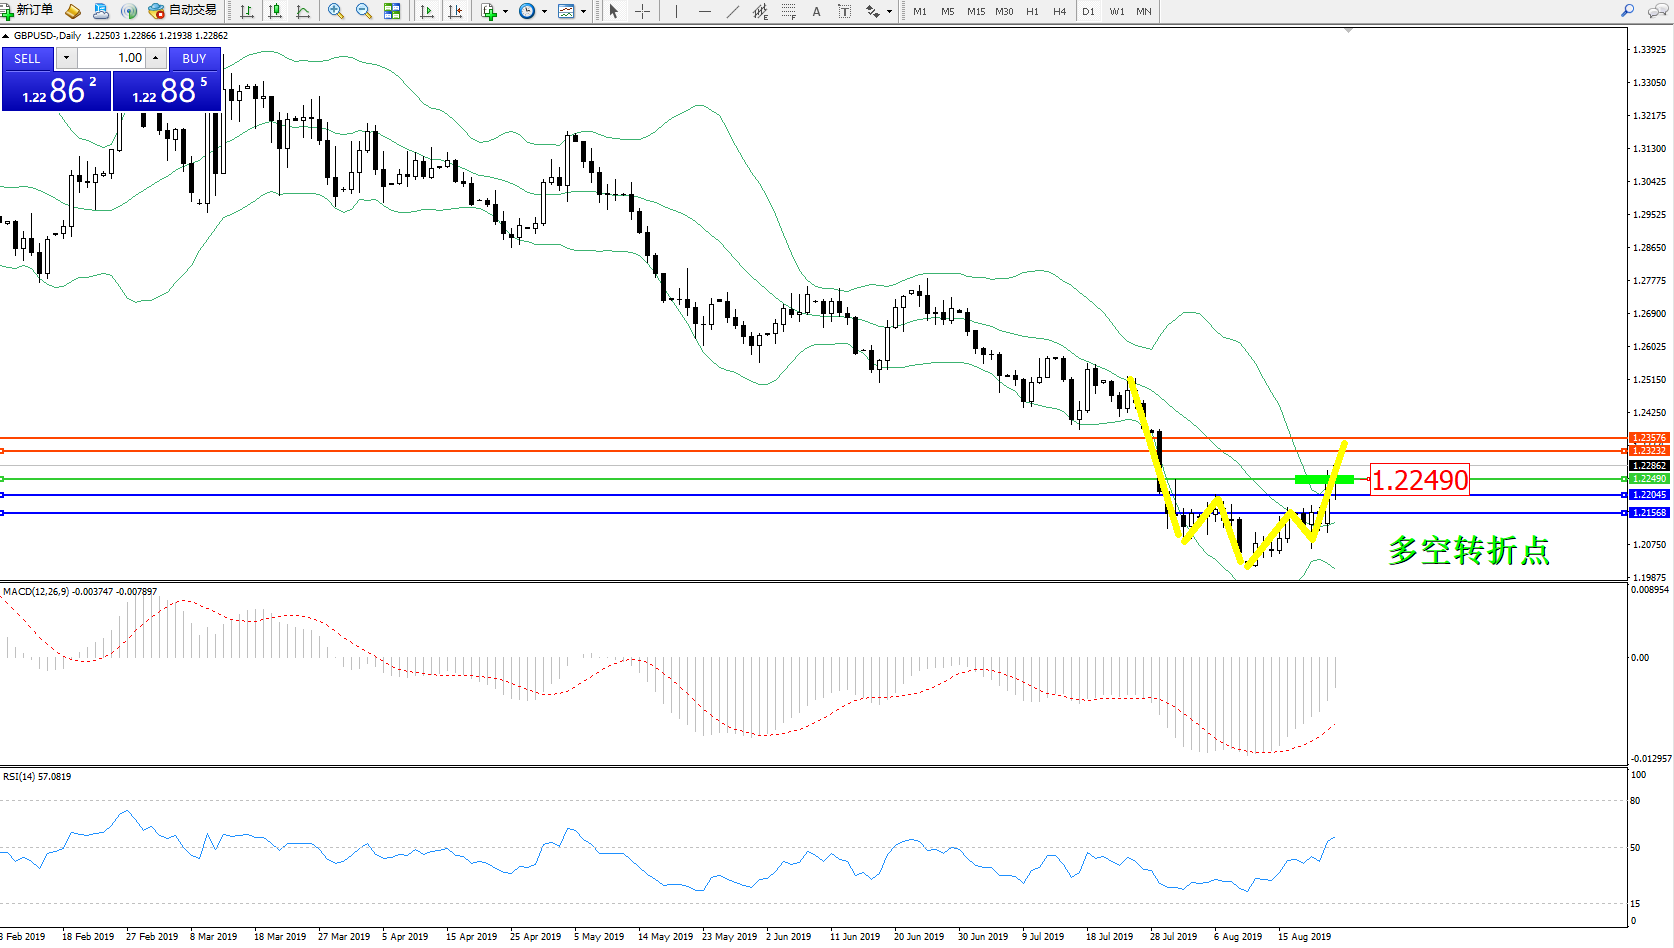Open the indicators list dropdown arrow
1674x948 pixels.
[505, 12]
